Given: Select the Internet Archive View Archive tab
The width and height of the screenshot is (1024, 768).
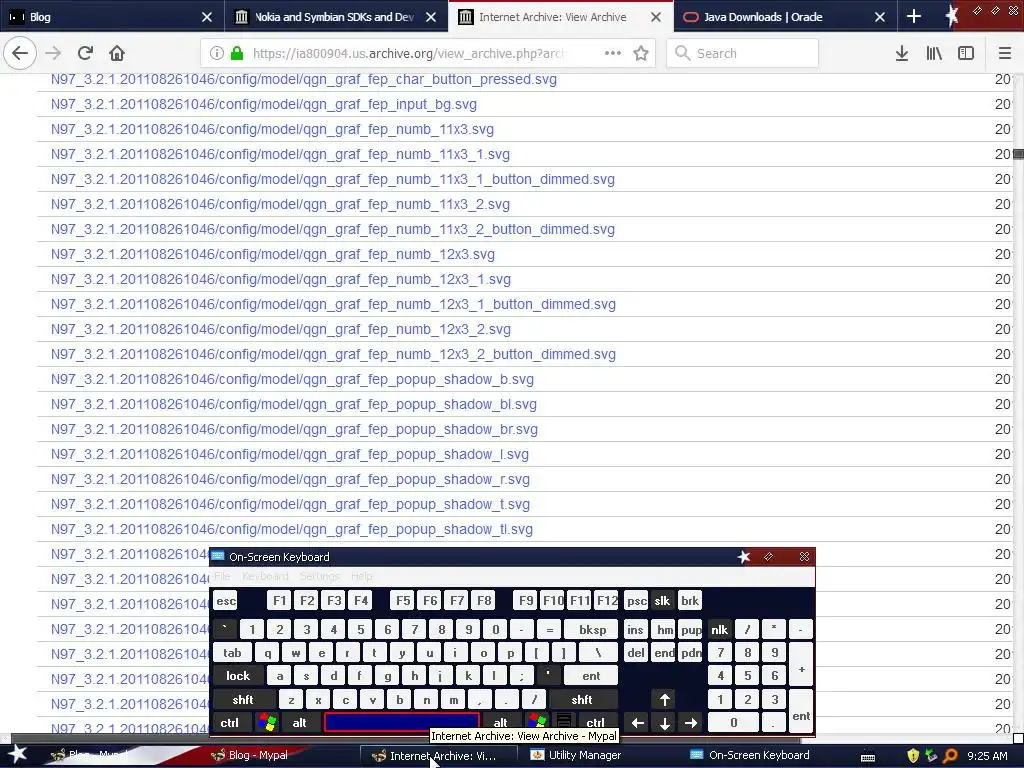Looking at the screenshot, I should (560, 17).
